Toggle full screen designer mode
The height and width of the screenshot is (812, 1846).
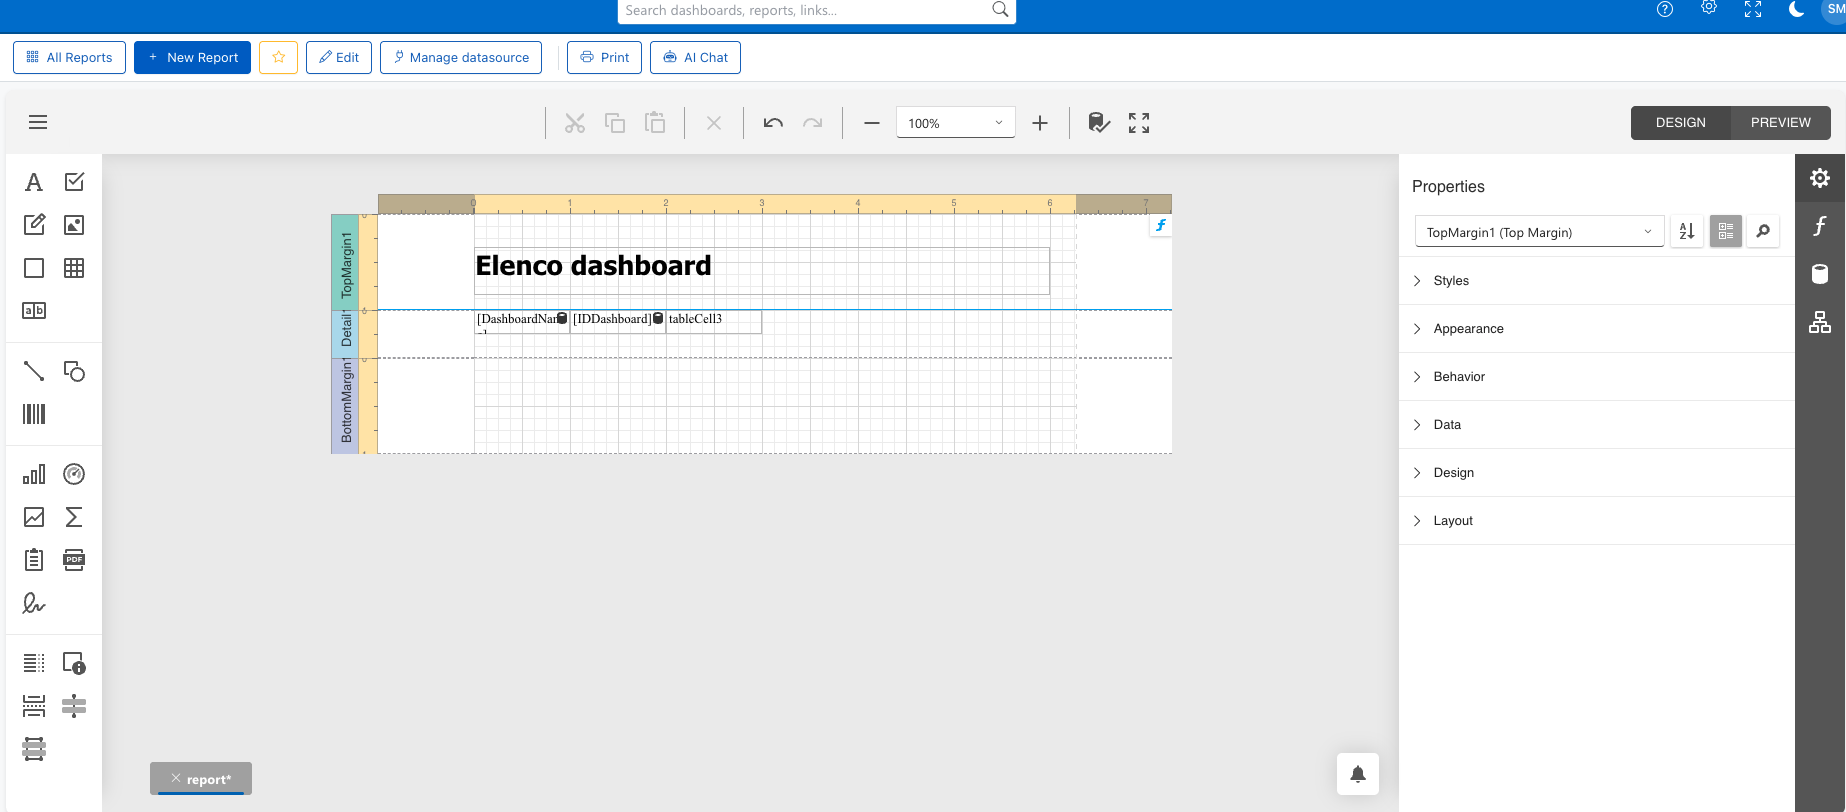click(1139, 123)
